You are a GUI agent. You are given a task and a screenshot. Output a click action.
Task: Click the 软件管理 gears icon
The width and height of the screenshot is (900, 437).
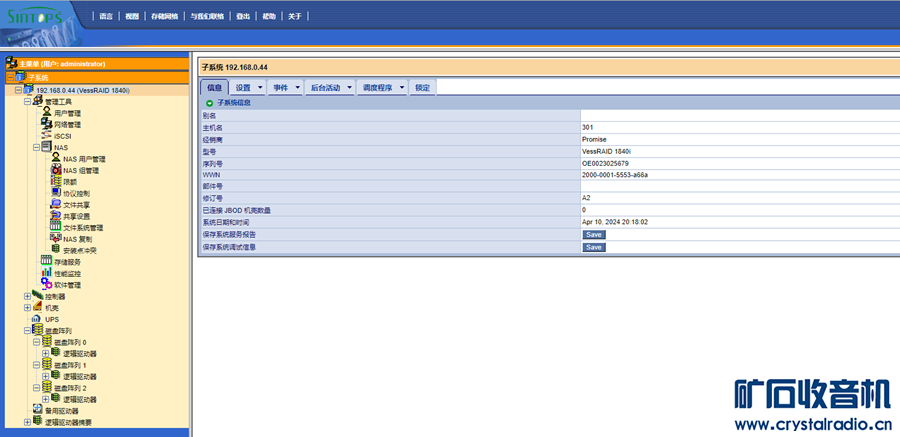[x=46, y=284]
